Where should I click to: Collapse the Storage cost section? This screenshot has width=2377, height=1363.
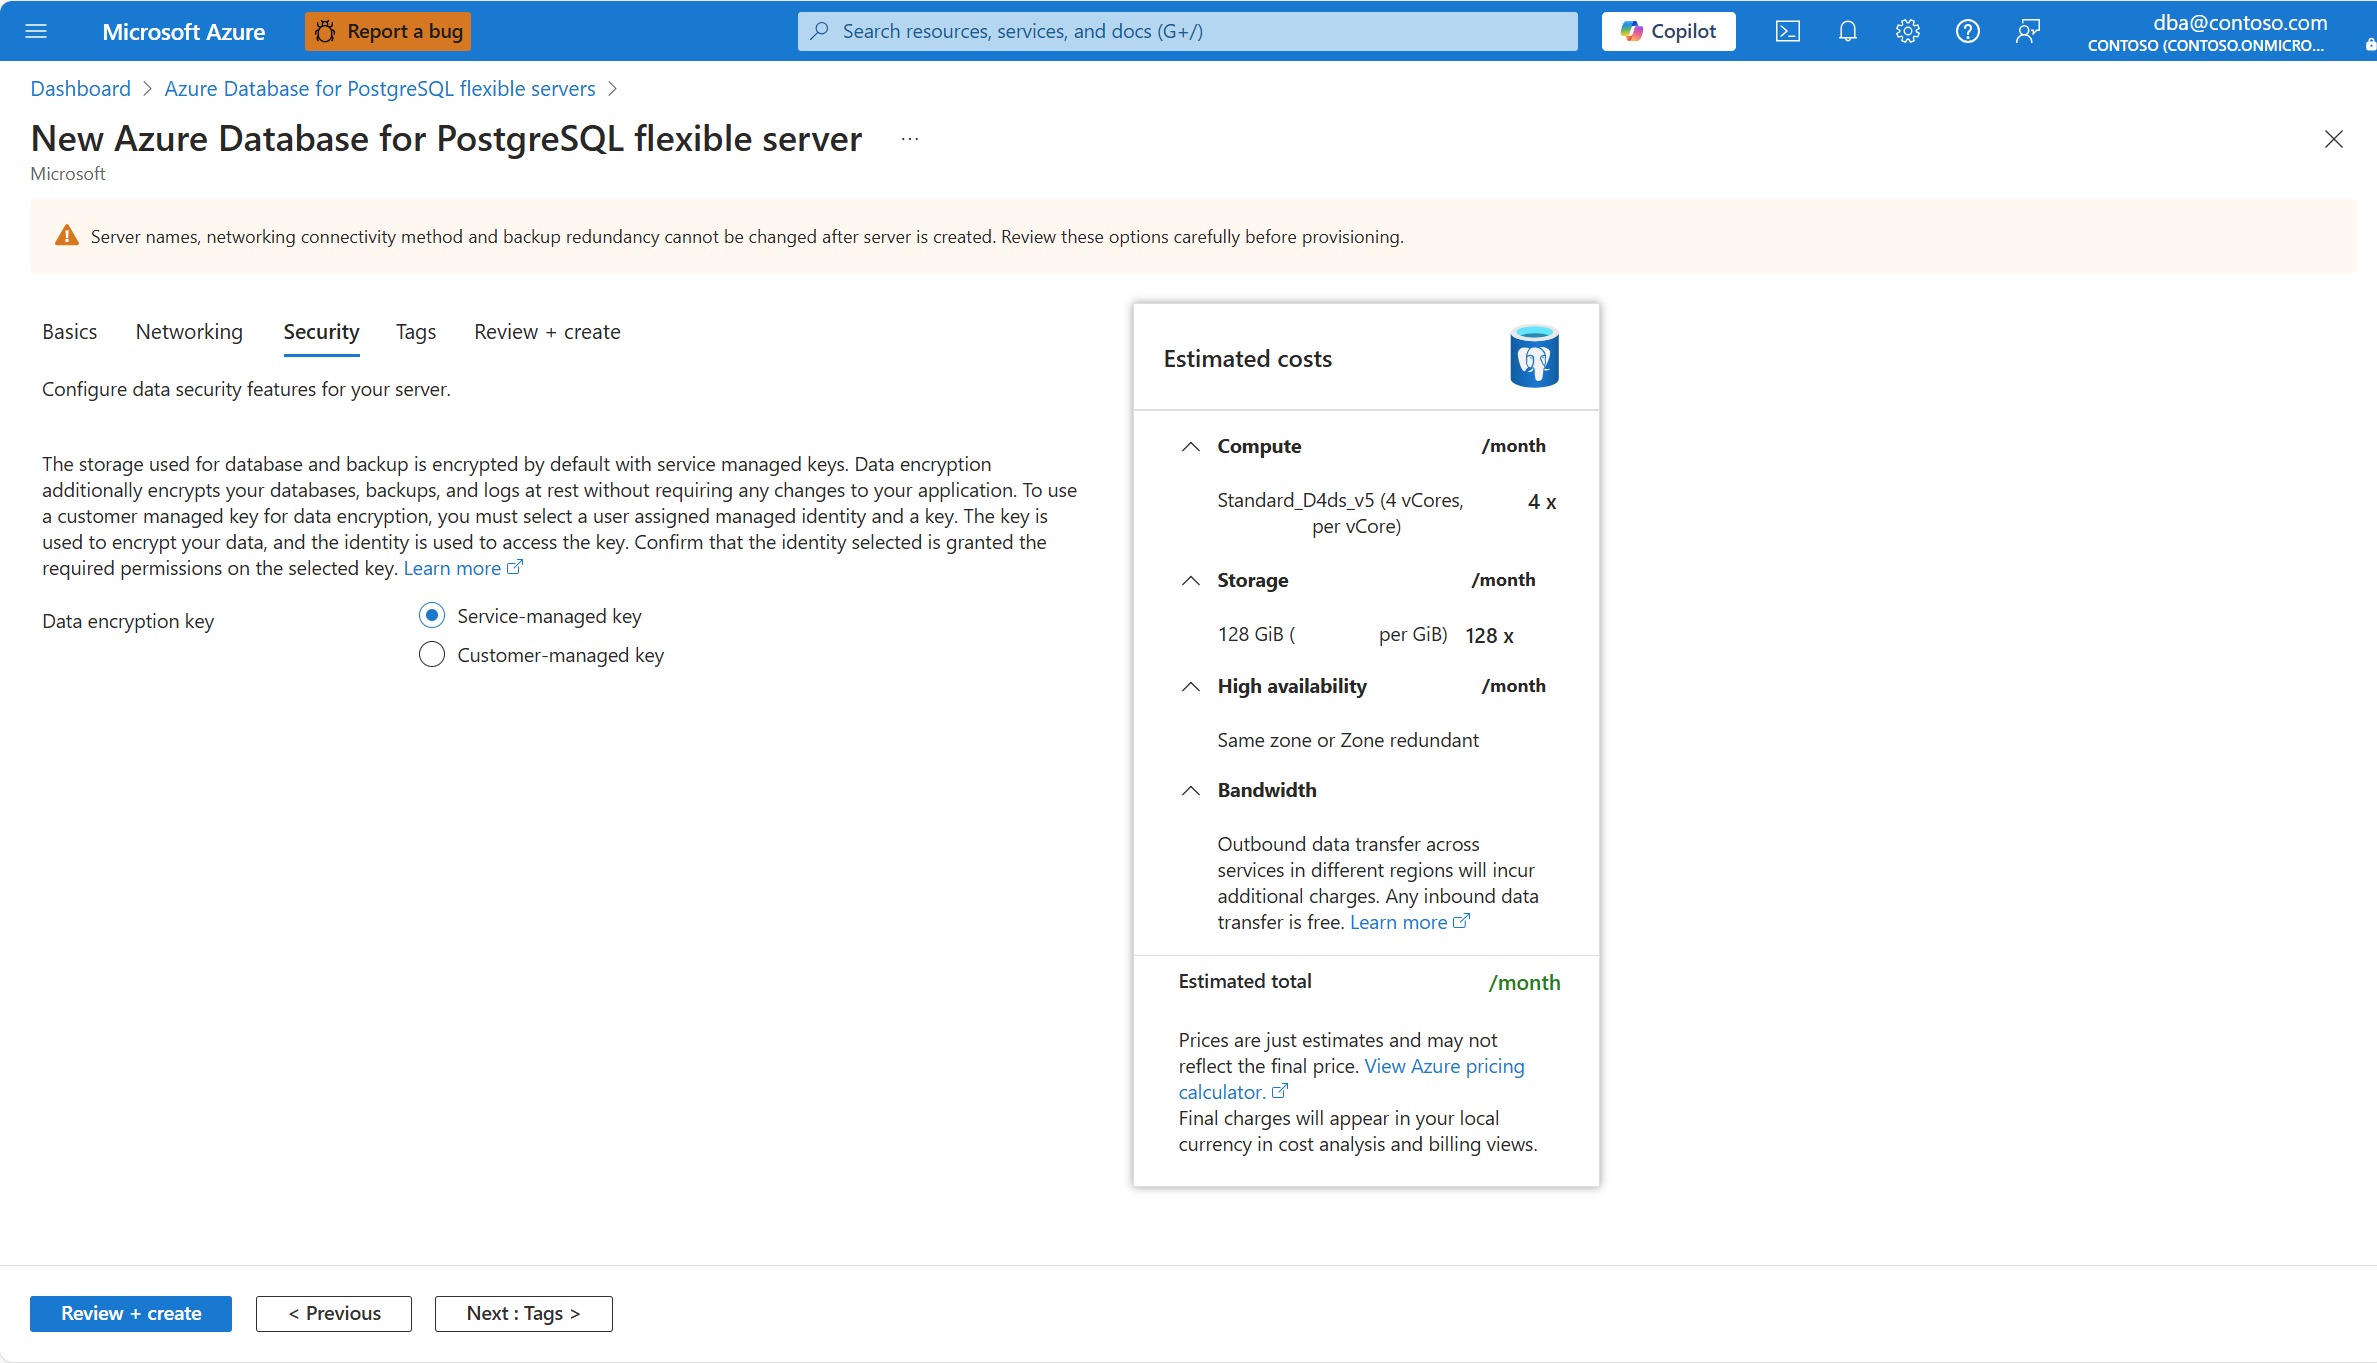1190,580
